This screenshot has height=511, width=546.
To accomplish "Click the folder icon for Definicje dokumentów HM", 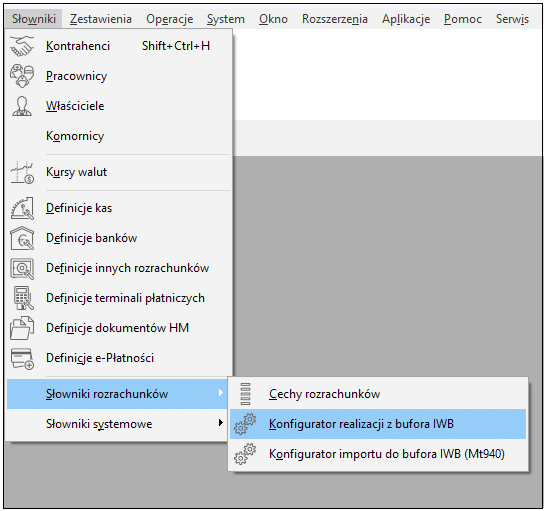I will pos(22,328).
